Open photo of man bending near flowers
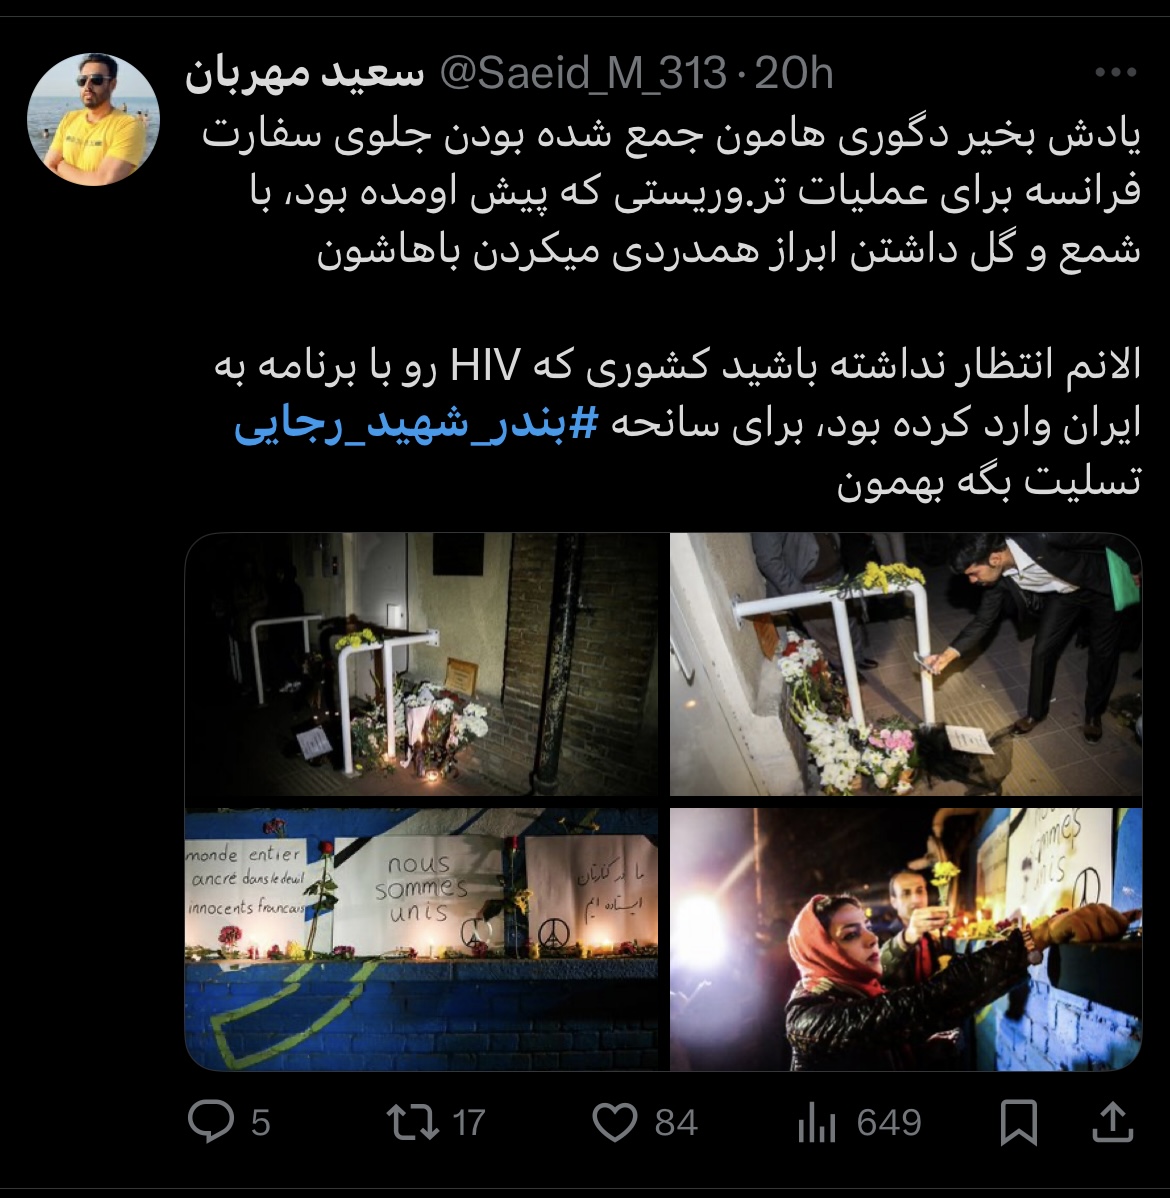Image resolution: width=1170 pixels, height=1198 pixels. tap(906, 665)
